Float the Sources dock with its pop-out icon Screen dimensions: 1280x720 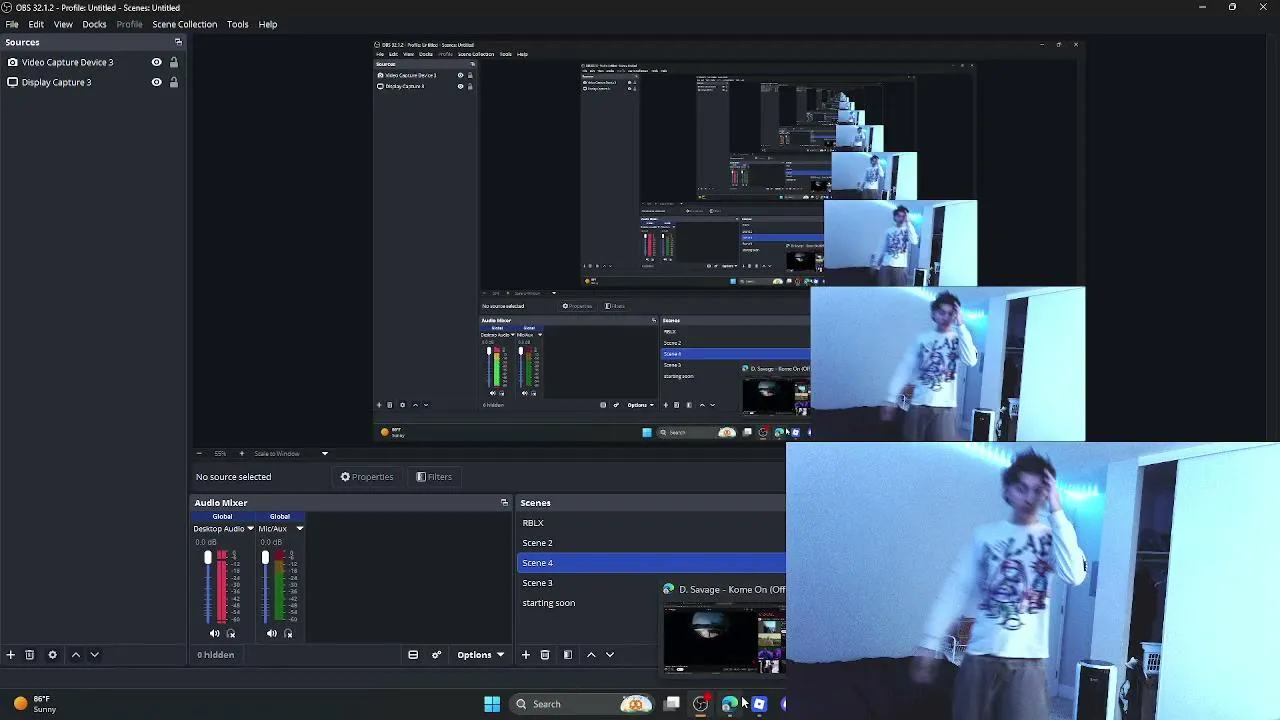point(178,42)
